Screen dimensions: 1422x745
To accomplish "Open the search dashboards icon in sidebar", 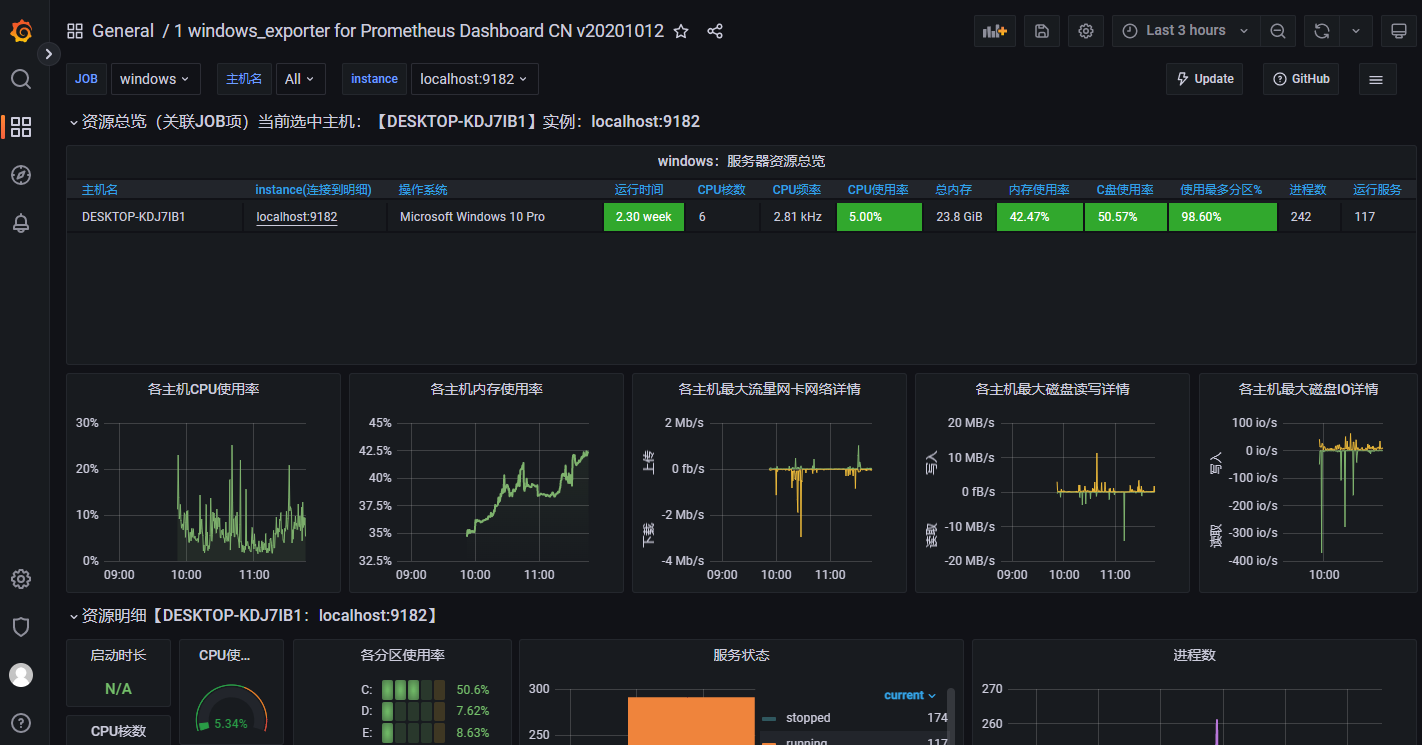I will click(21, 79).
